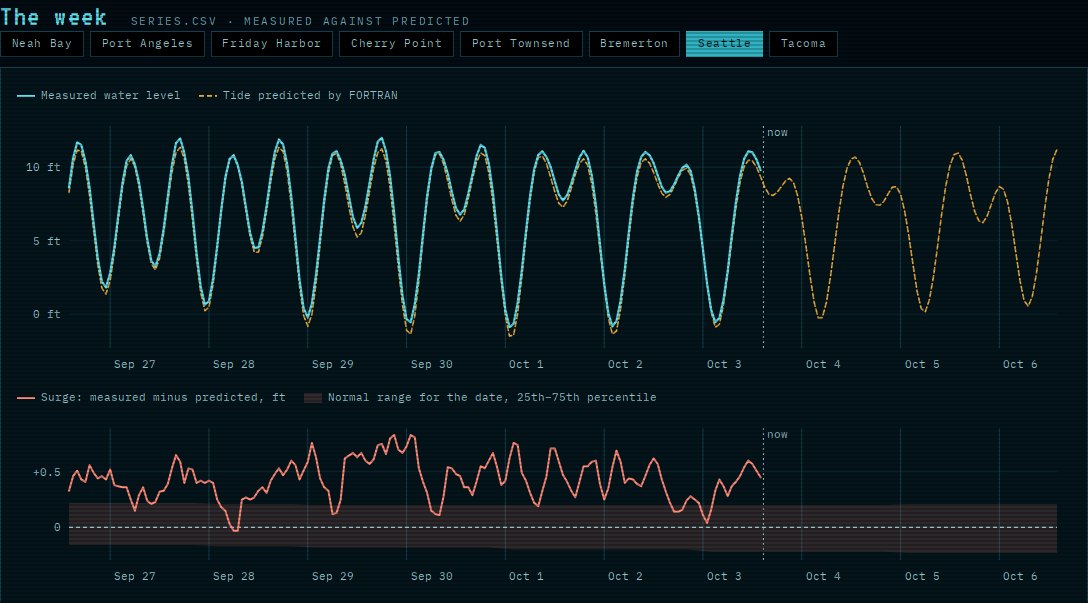
Task: Click 'Oct 1' under the tide chart
Action: [526, 364]
